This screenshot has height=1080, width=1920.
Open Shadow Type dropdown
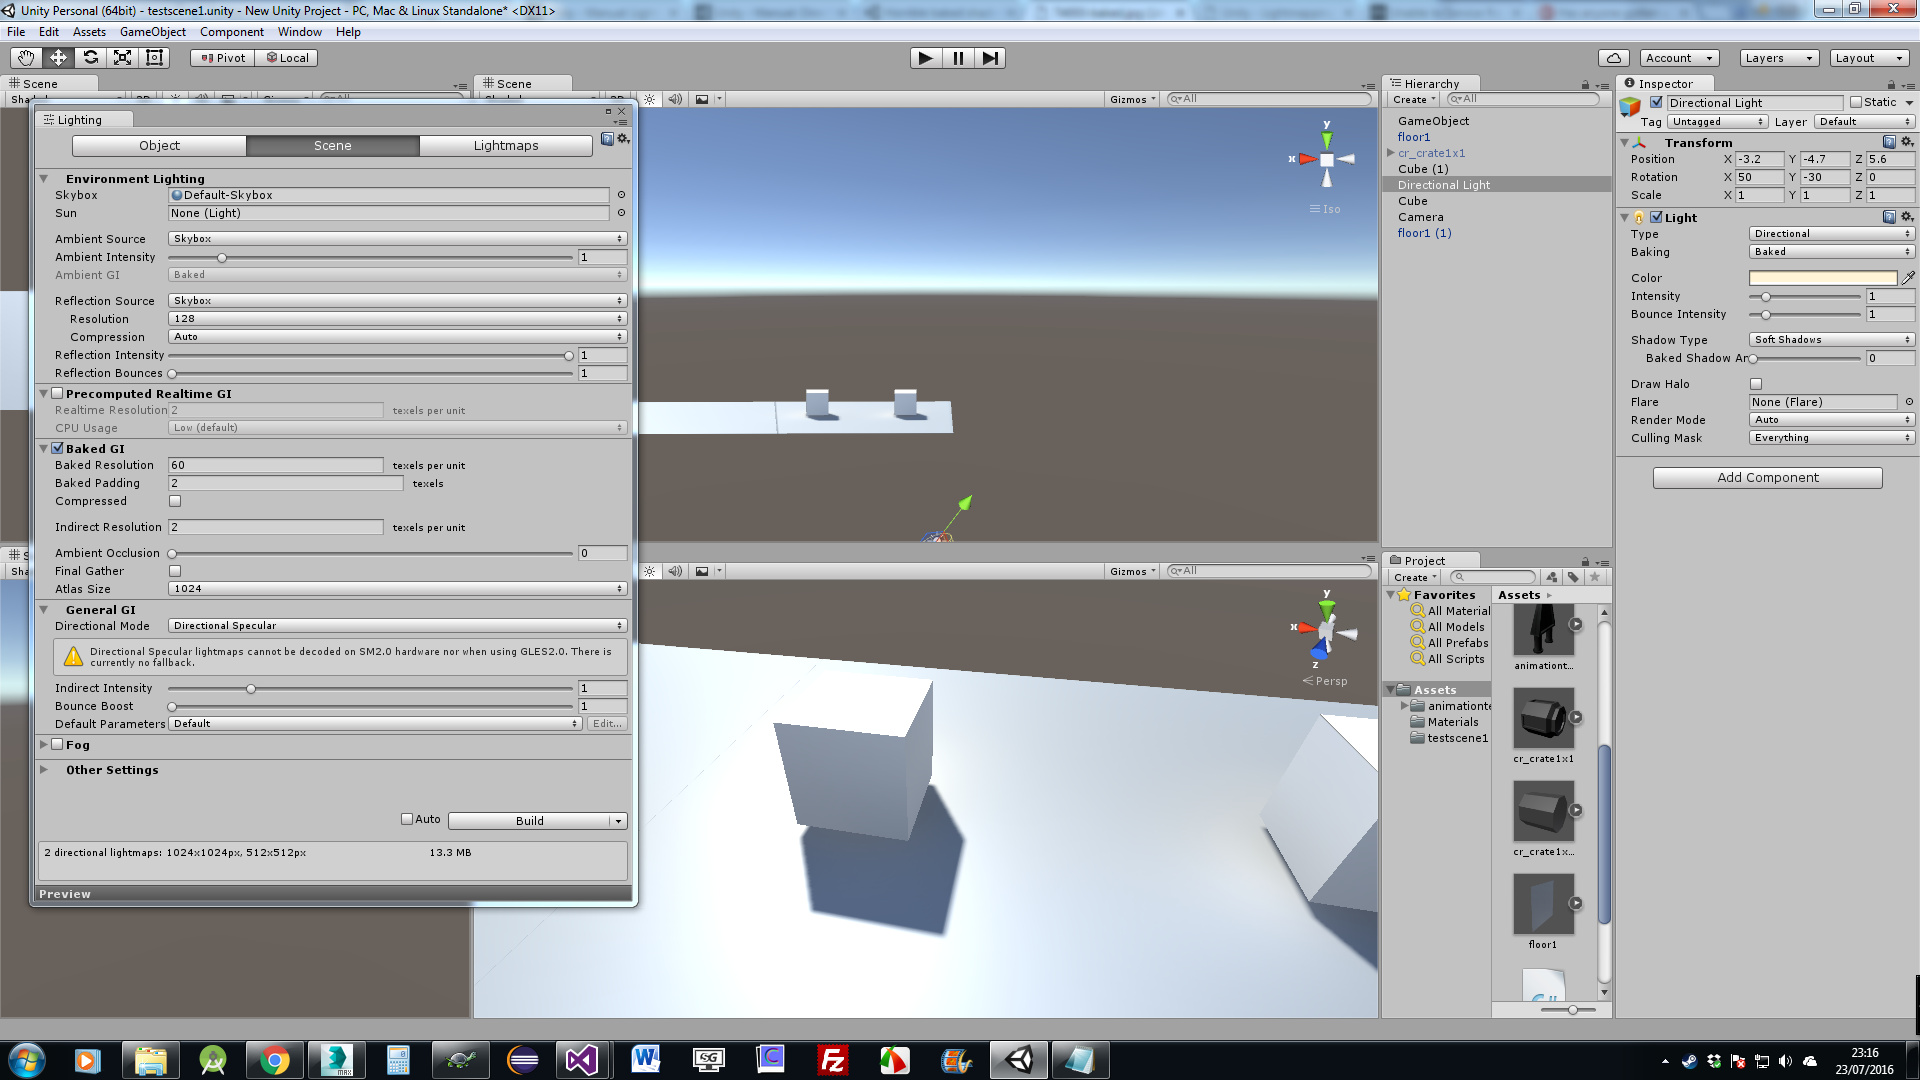pos(1832,340)
